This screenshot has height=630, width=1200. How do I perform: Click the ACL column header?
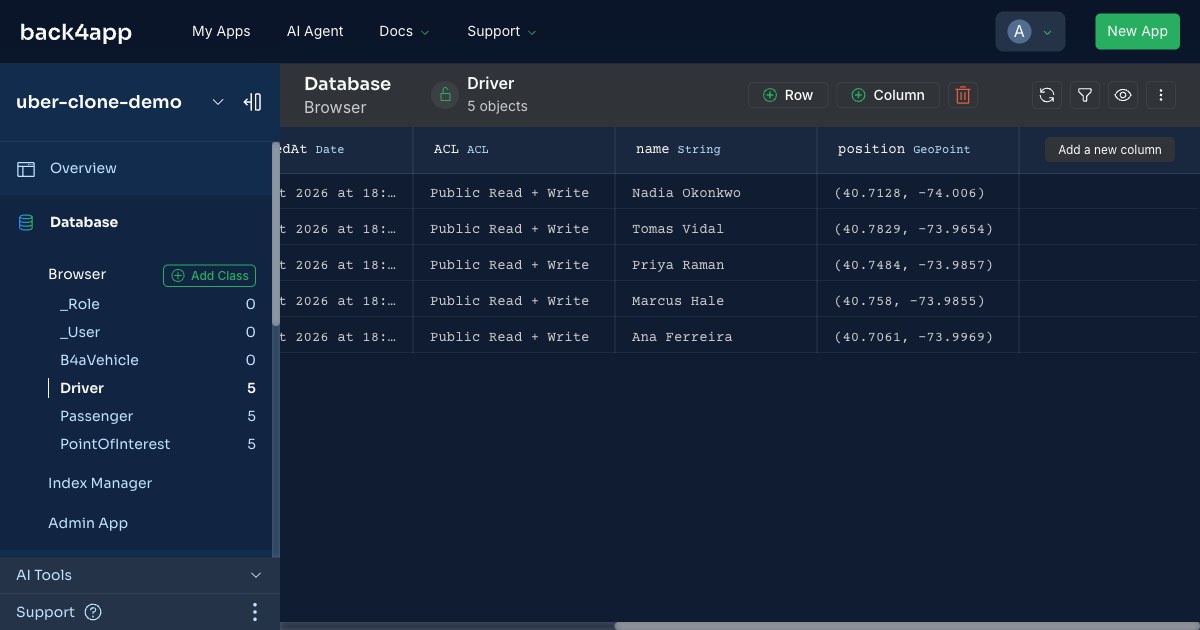[514, 150]
